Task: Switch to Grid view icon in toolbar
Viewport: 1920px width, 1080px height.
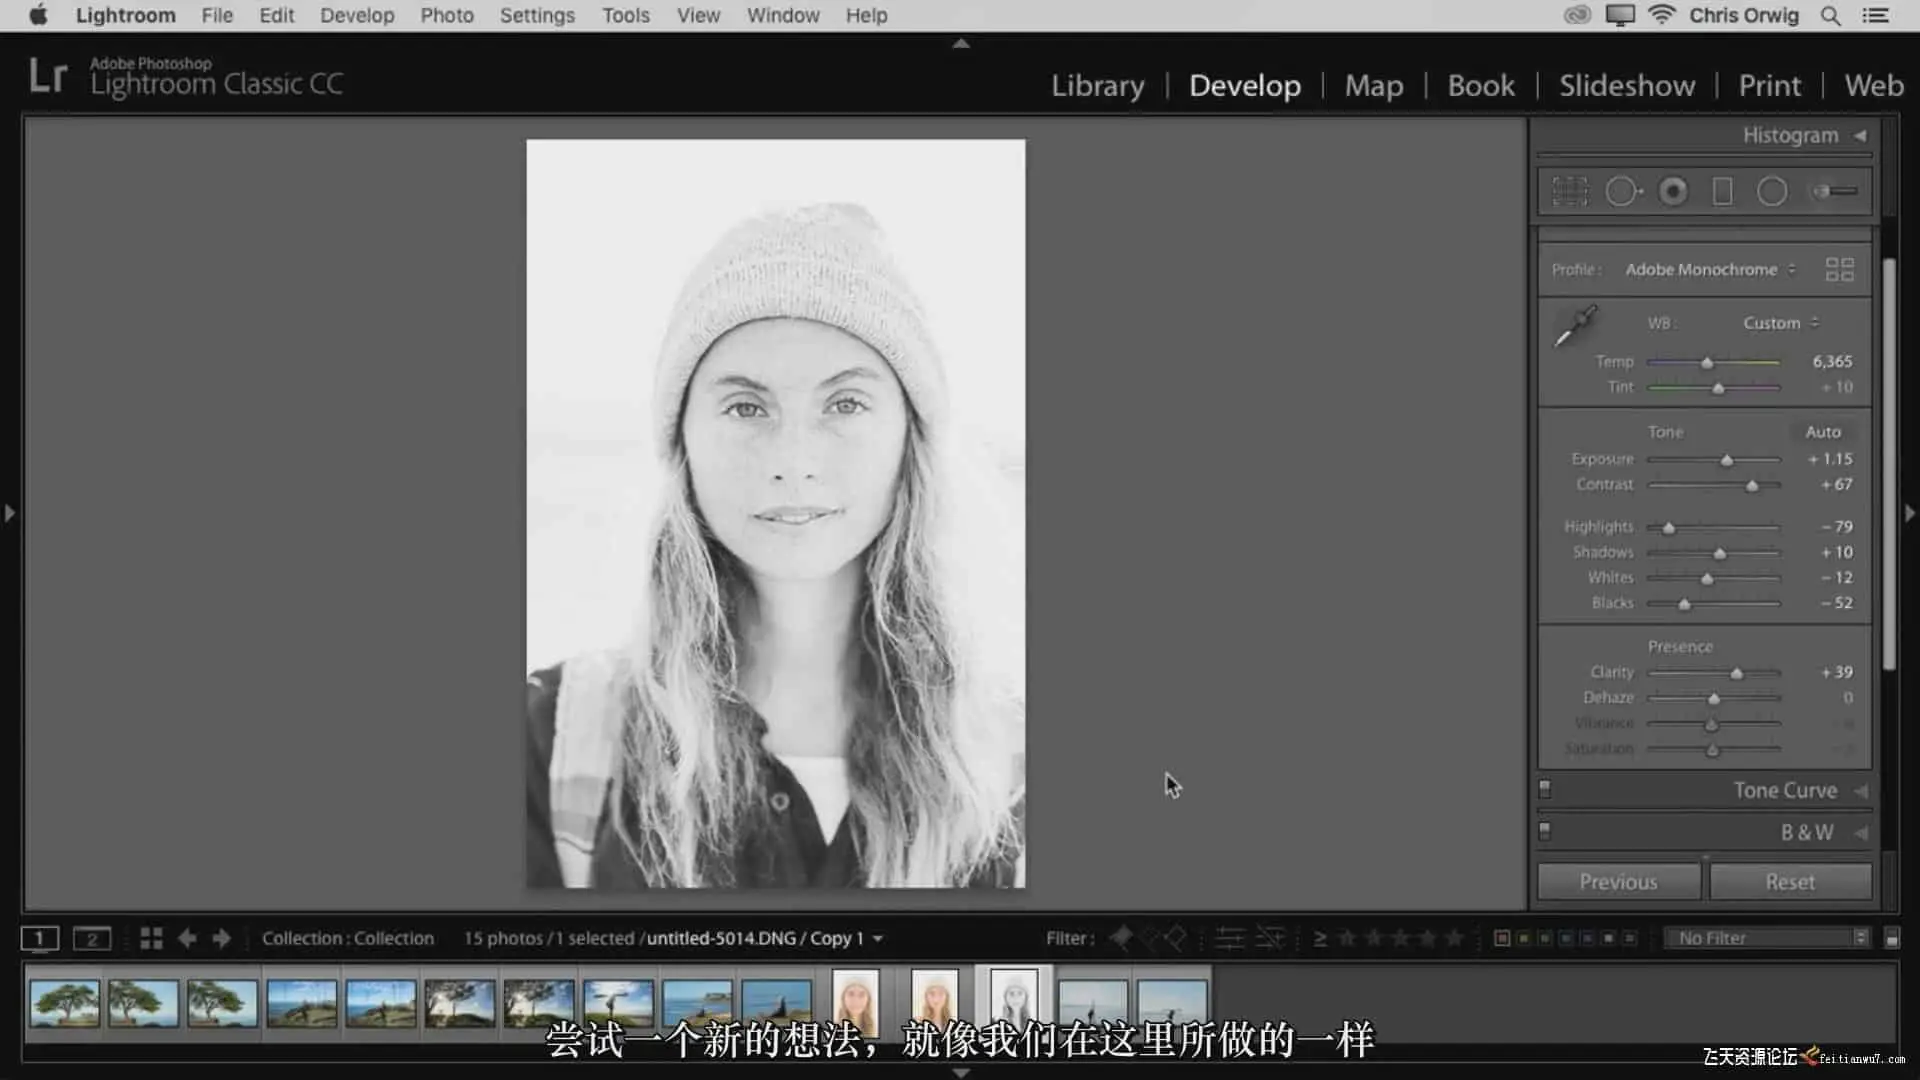Action: point(151,938)
